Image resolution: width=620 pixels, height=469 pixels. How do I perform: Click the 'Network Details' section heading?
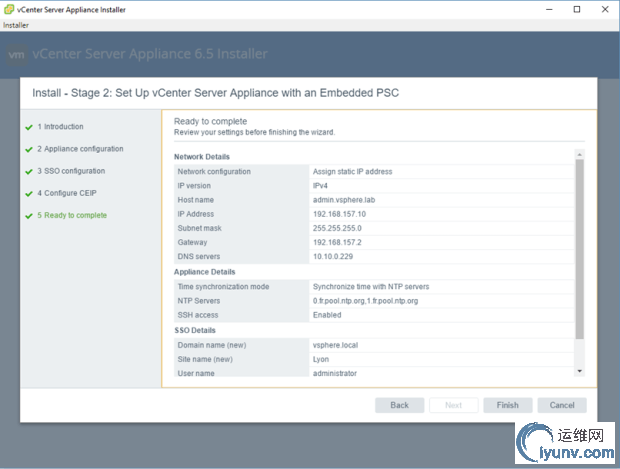tap(202, 157)
